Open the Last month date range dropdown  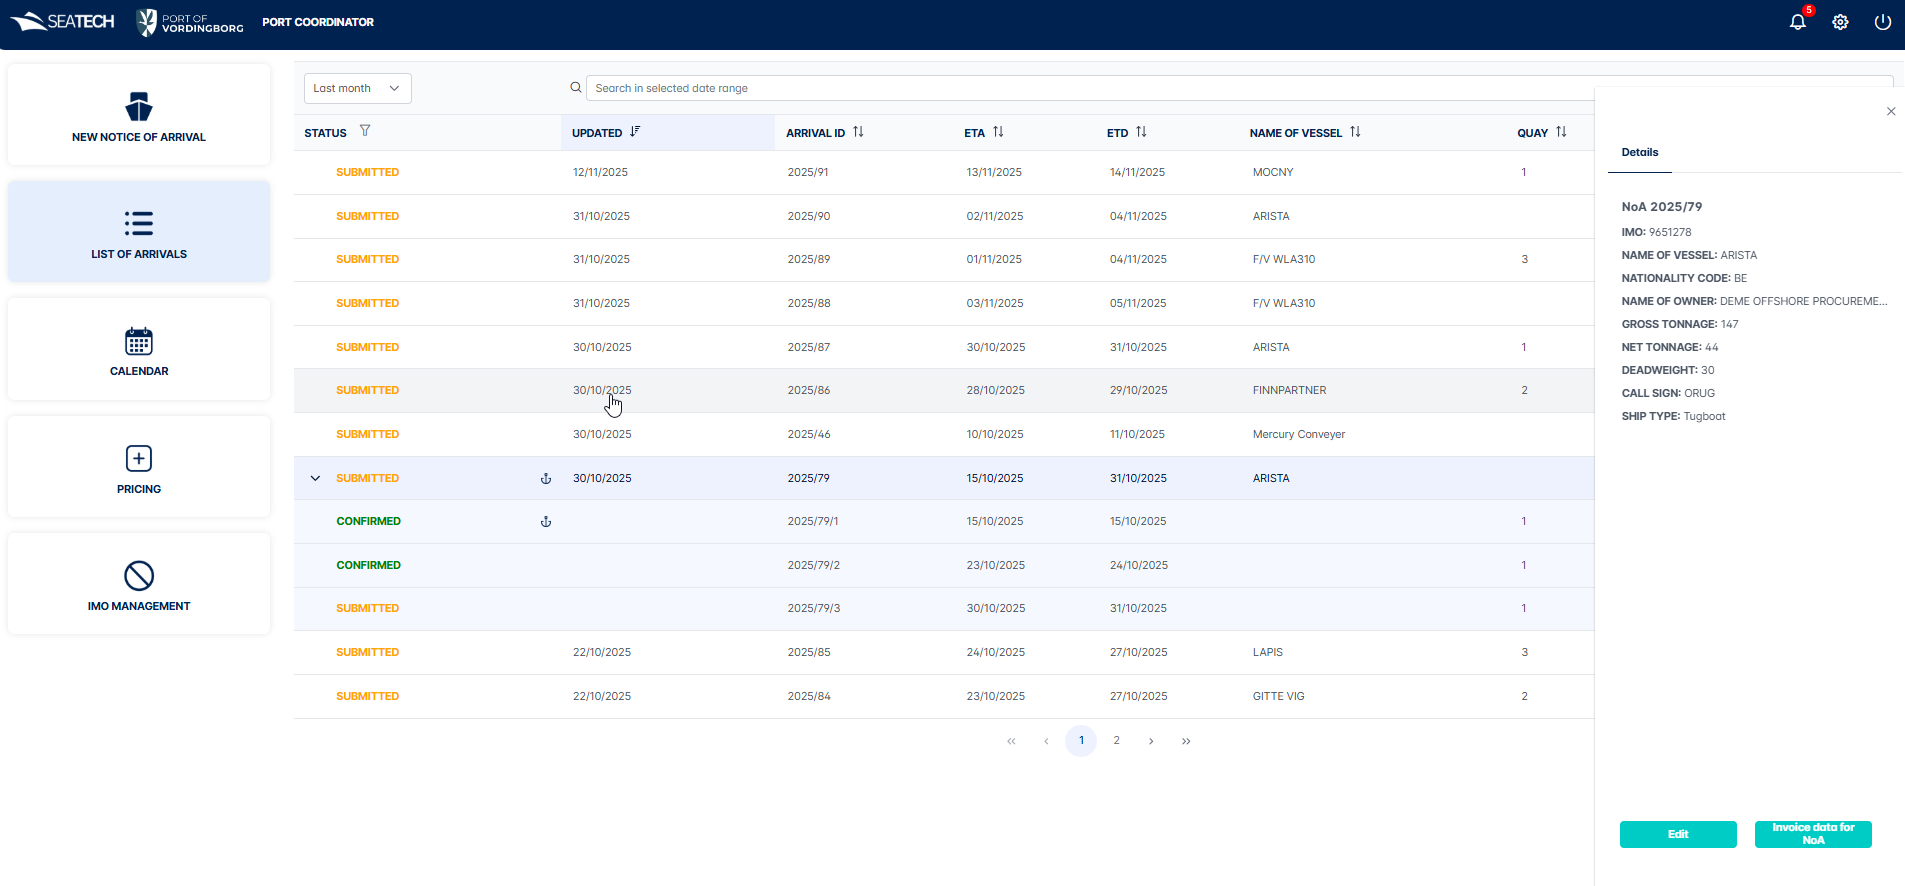click(357, 88)
